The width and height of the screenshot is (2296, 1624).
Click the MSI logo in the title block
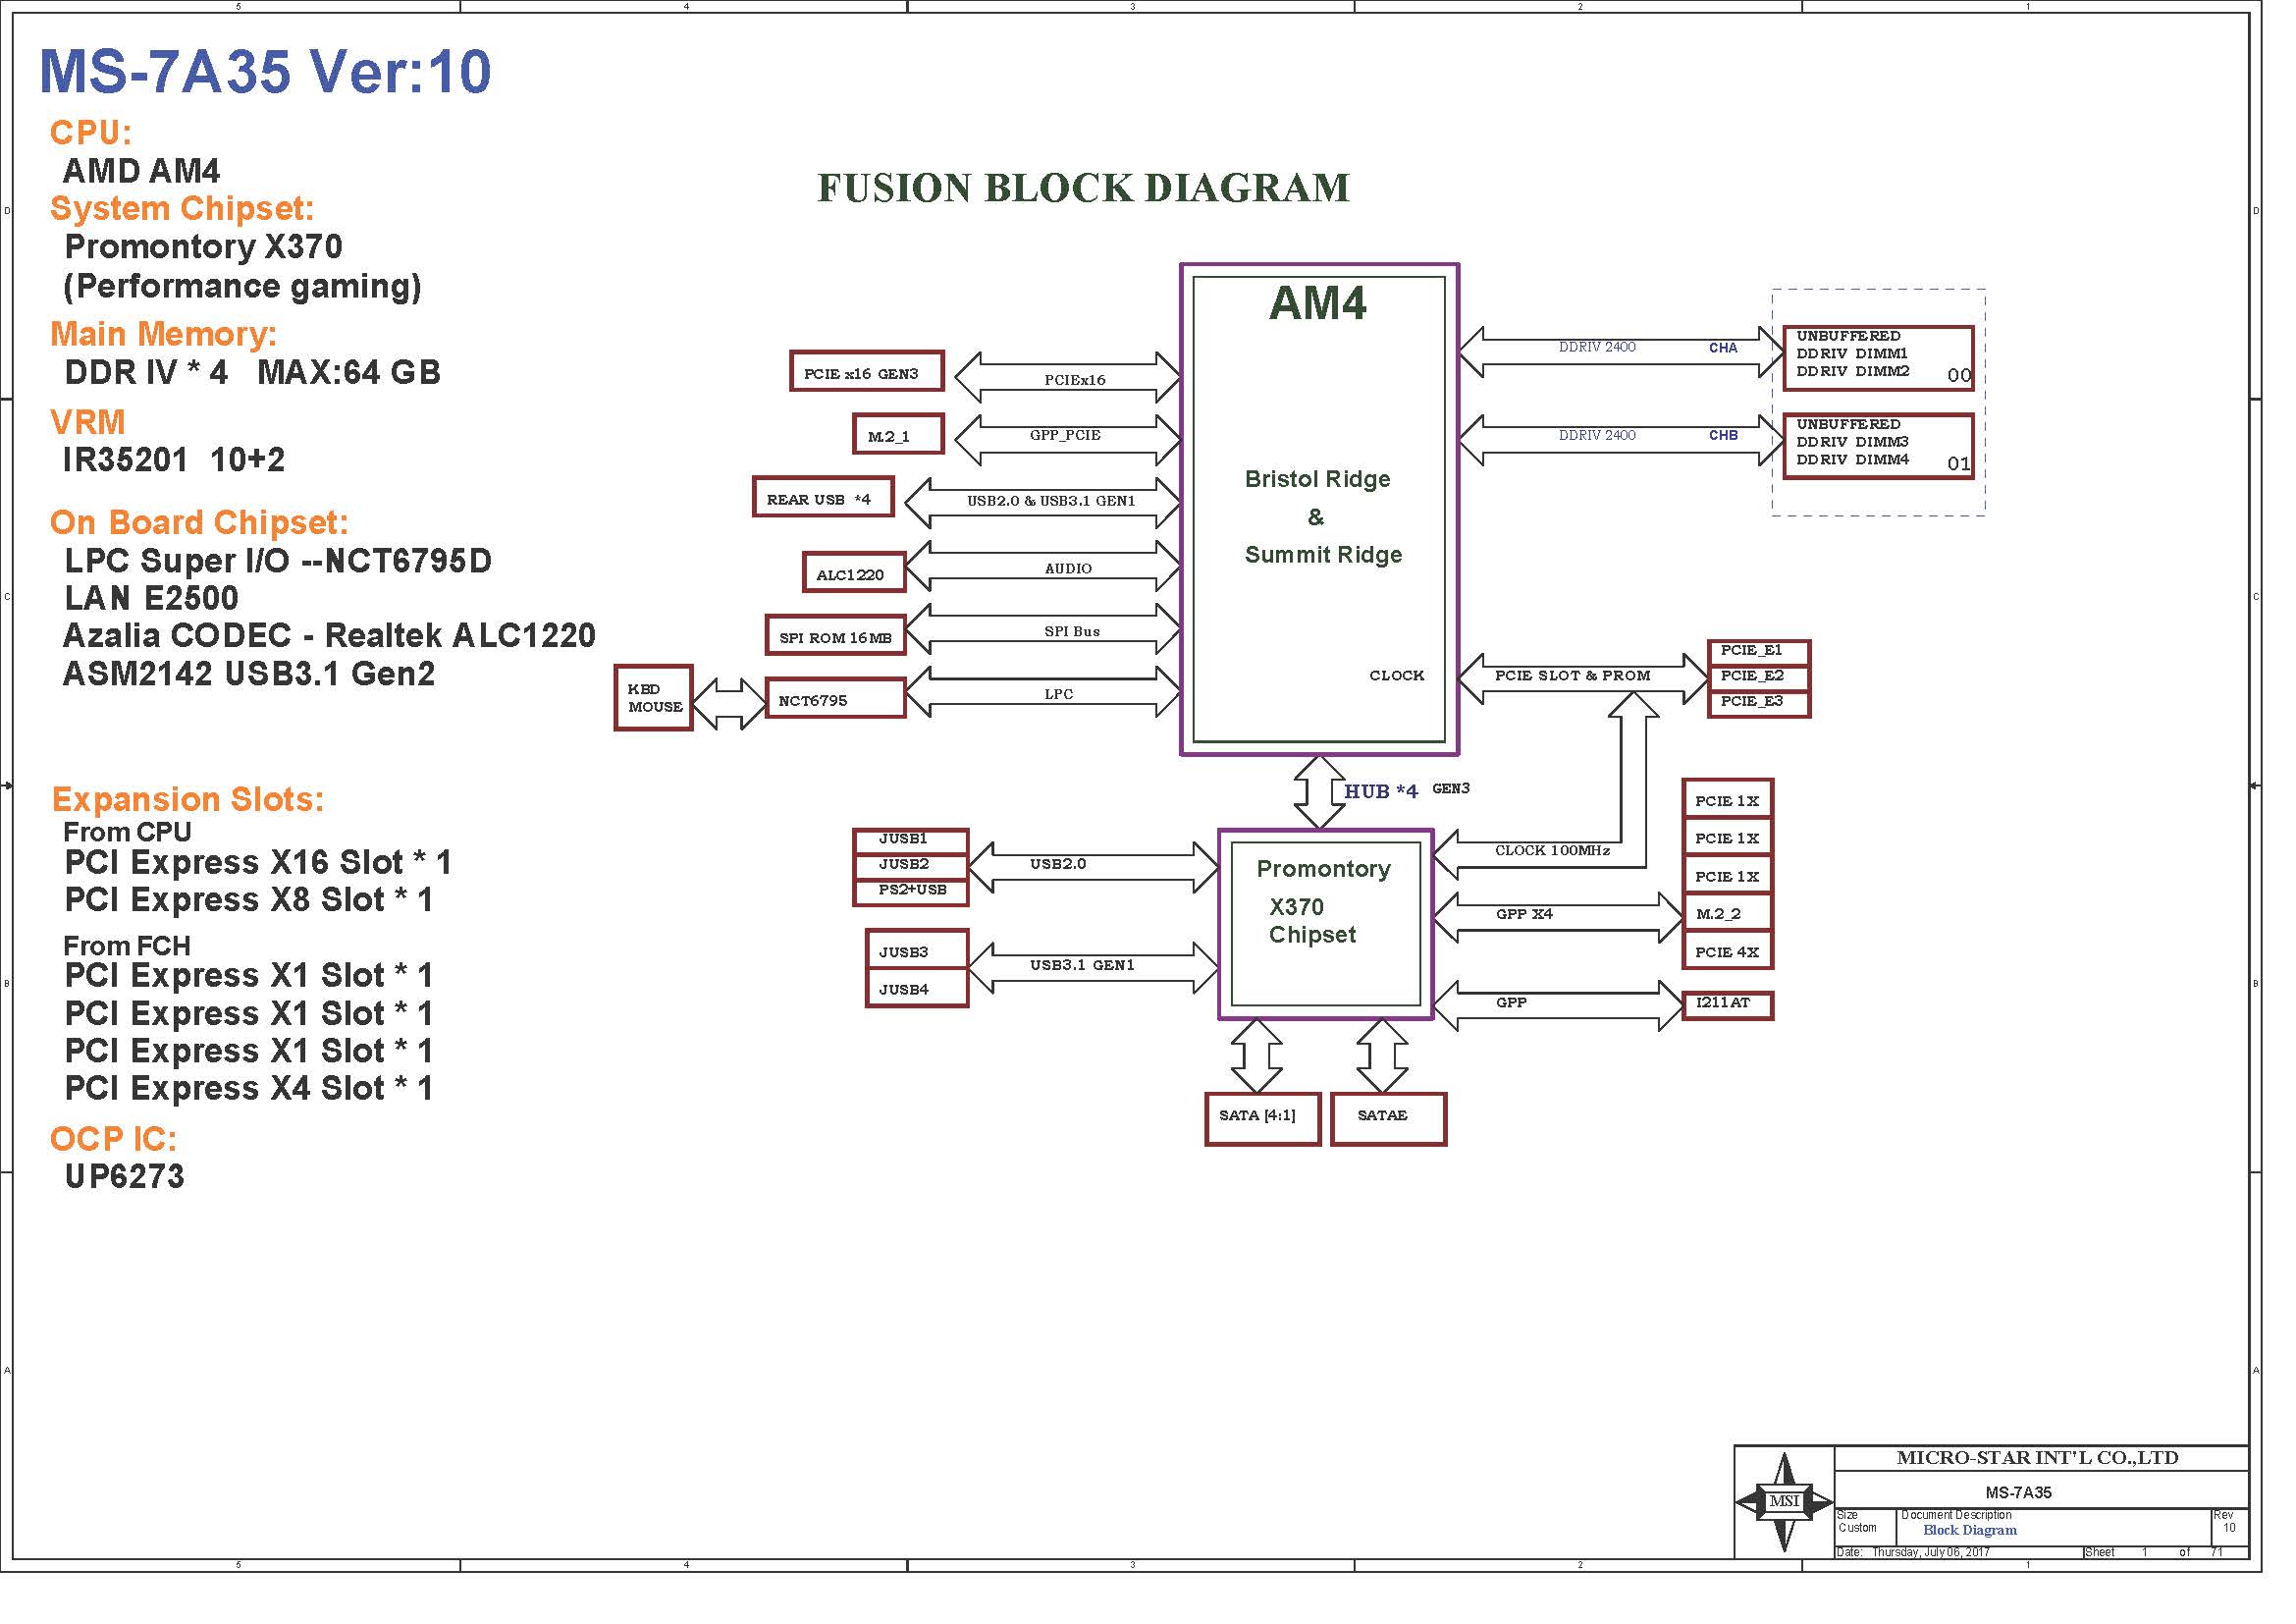coord(1784,1501)
